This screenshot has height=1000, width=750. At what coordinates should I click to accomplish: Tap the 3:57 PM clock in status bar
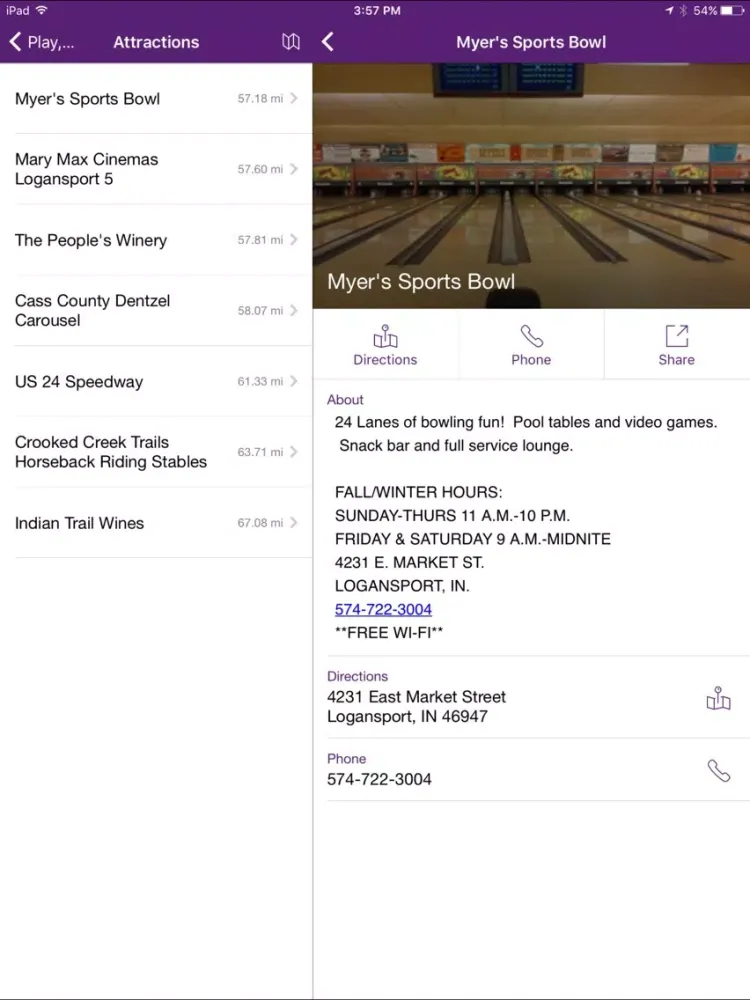[377, 10]
